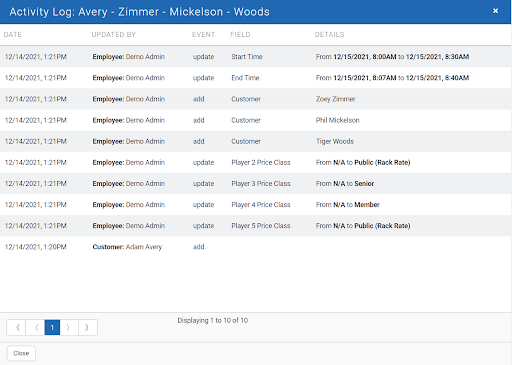
Task: Go to next page arrow
Action: pyautogui.click(x=69, y=327)
